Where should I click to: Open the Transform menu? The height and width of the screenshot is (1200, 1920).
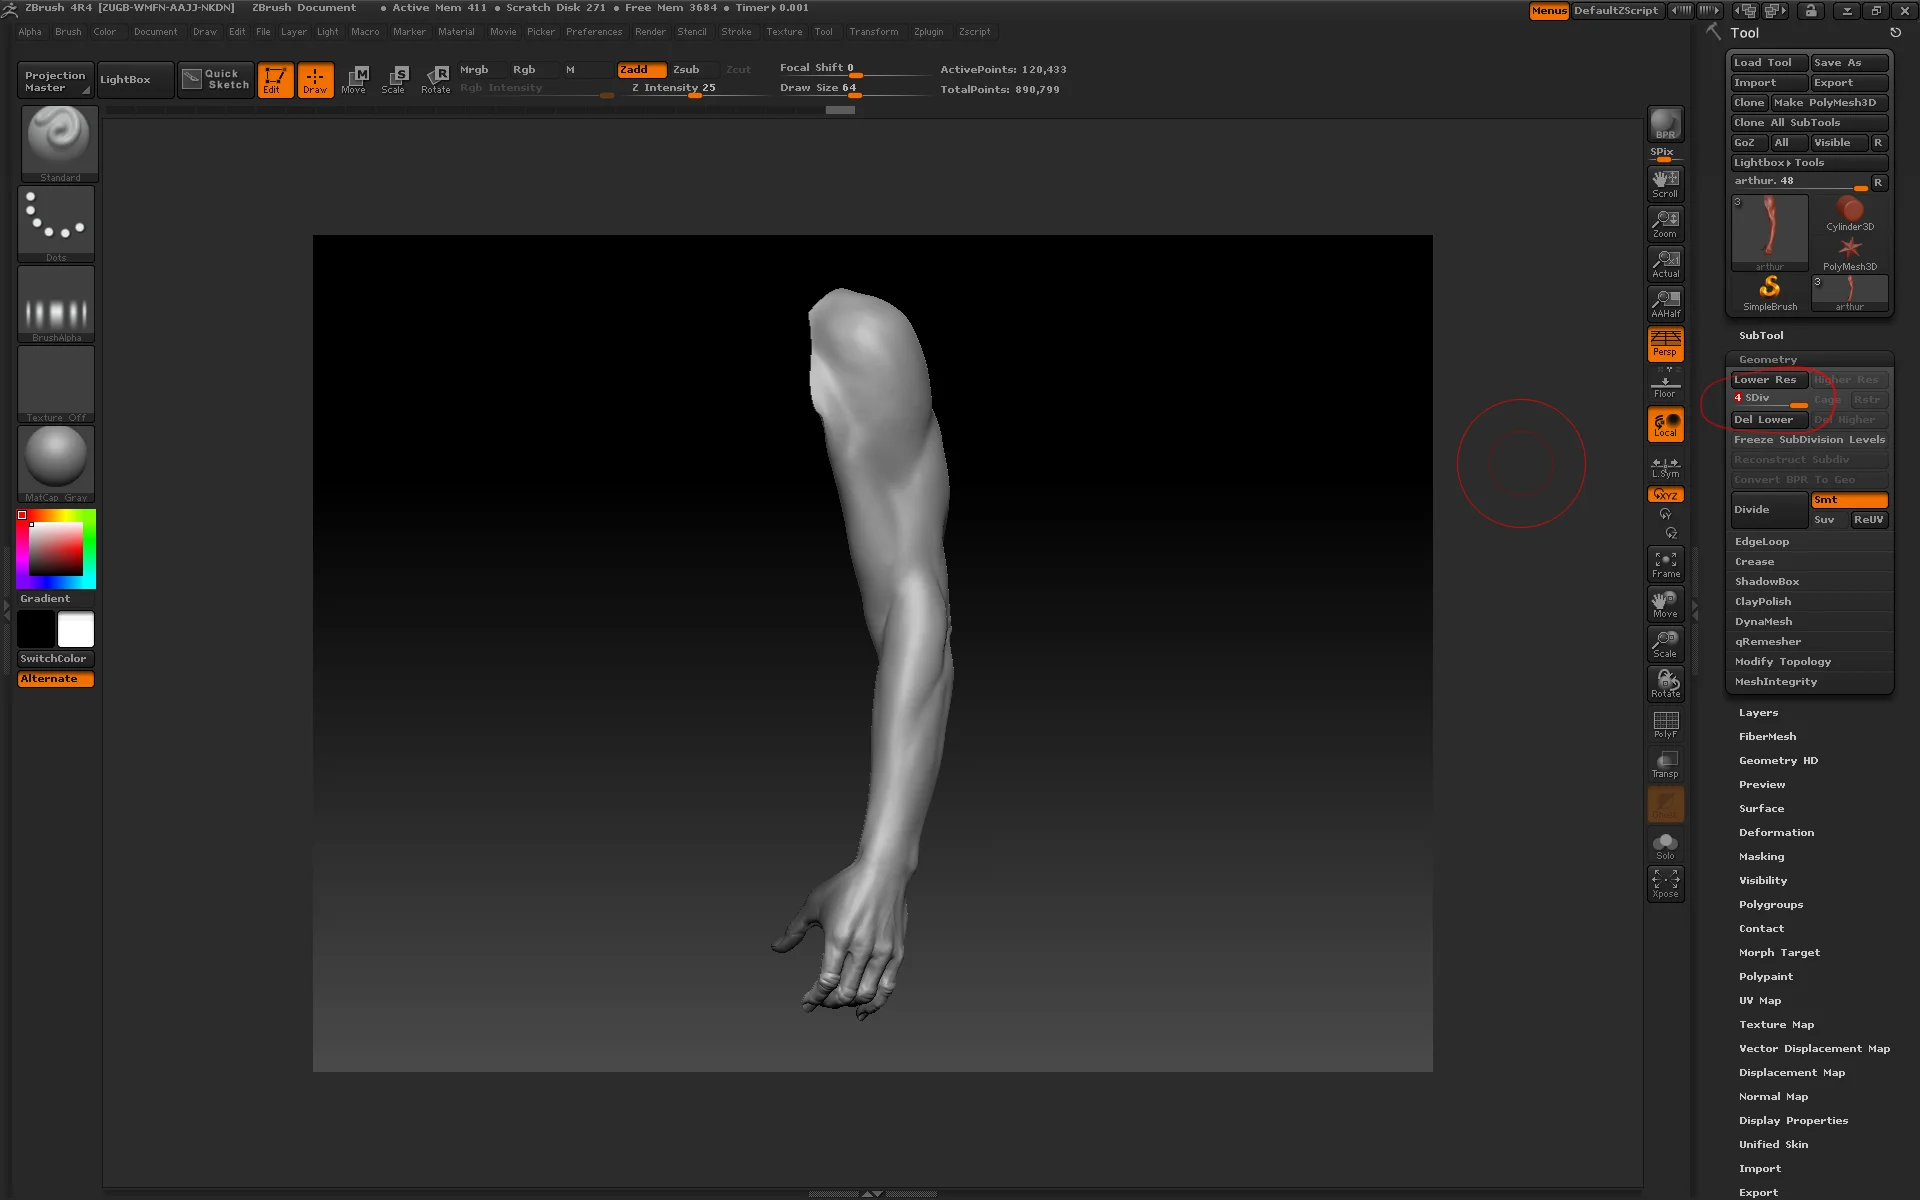click(874, 32)
